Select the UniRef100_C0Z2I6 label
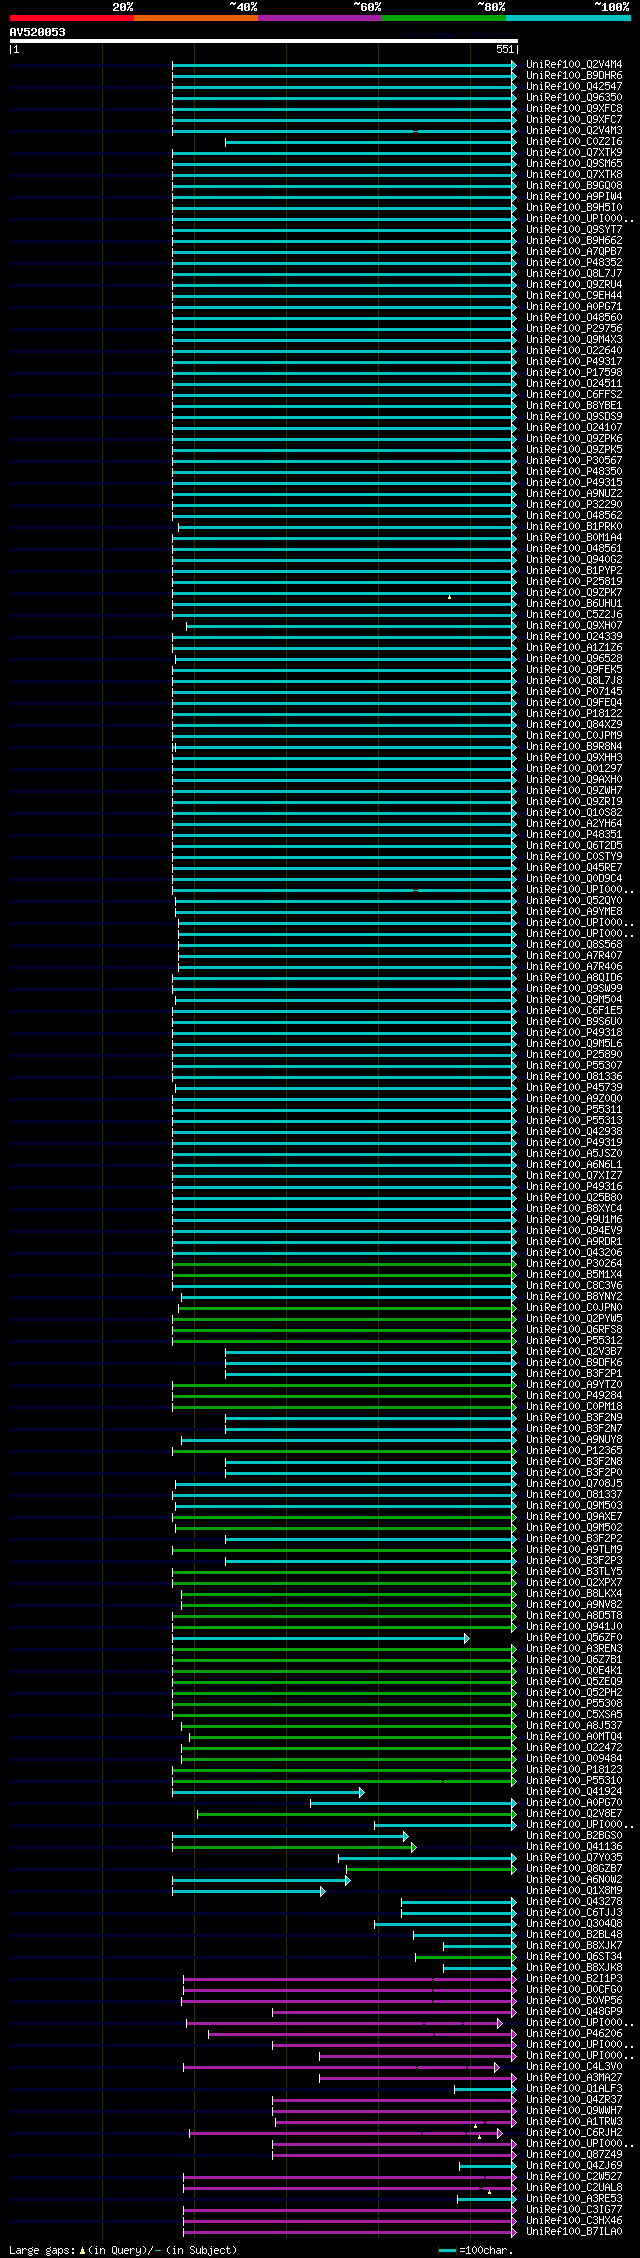 click(574, 141)
